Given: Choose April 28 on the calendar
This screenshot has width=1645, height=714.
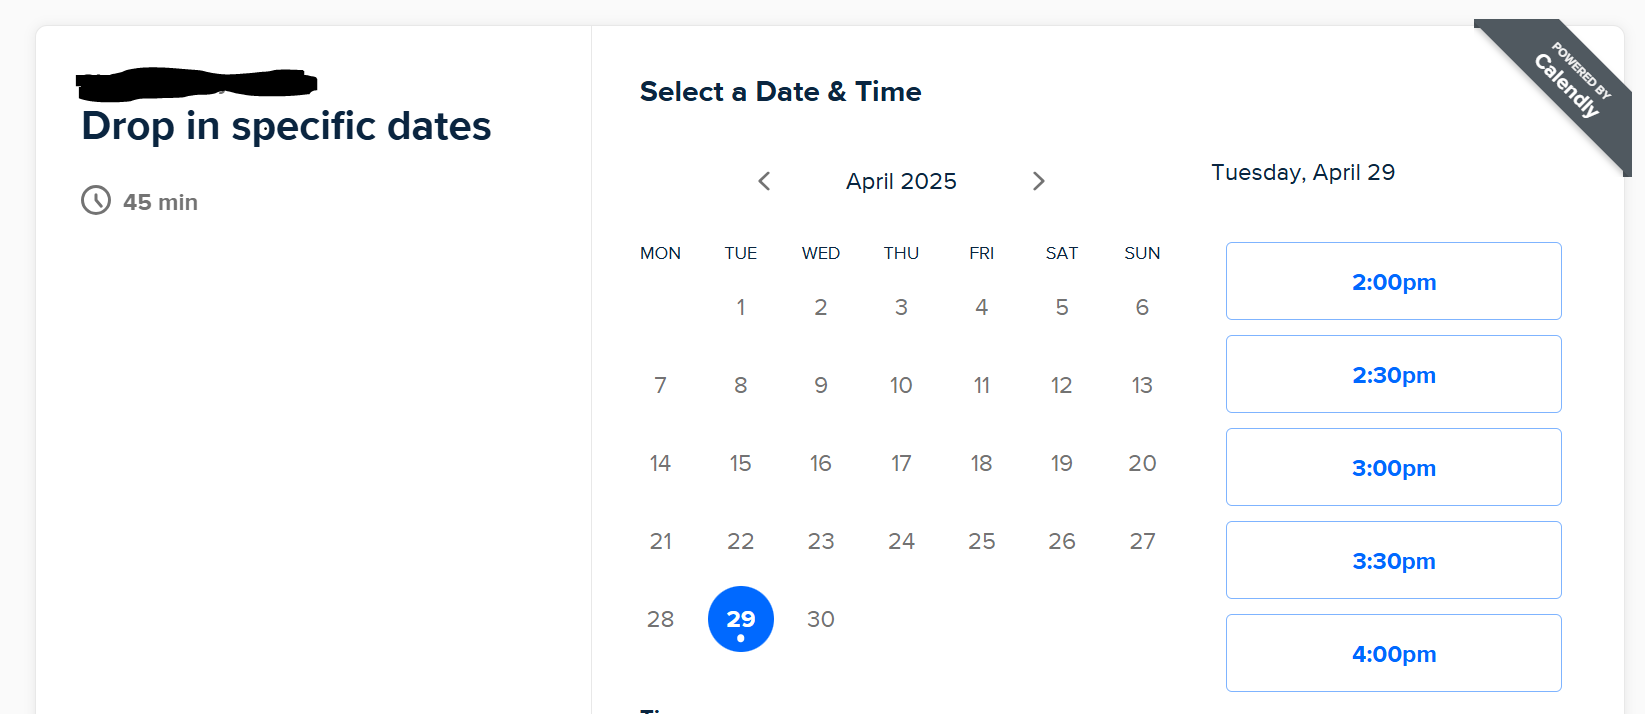Looking at the screenshot, I should tap(660, 619).
